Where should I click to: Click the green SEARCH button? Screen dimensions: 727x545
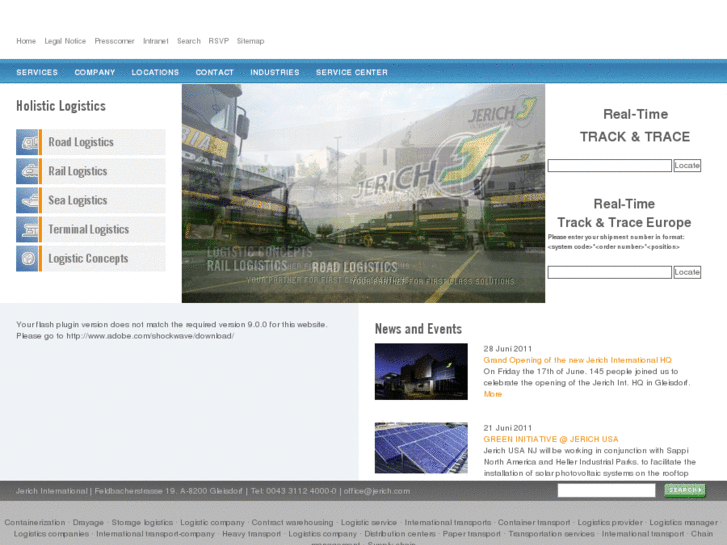[x=685, y=490]
